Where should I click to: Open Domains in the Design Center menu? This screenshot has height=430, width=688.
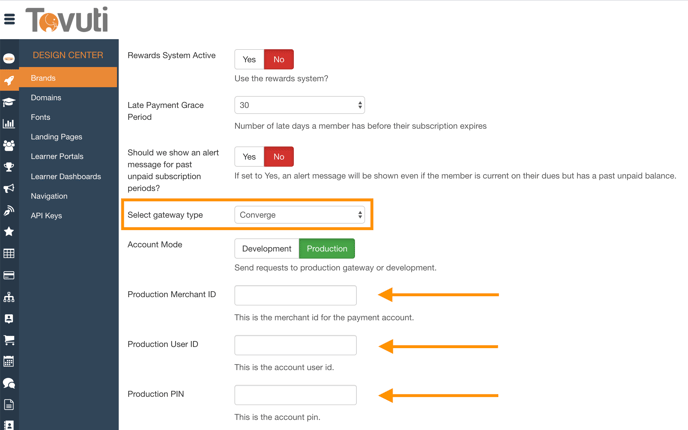click(x=46, y=98)
